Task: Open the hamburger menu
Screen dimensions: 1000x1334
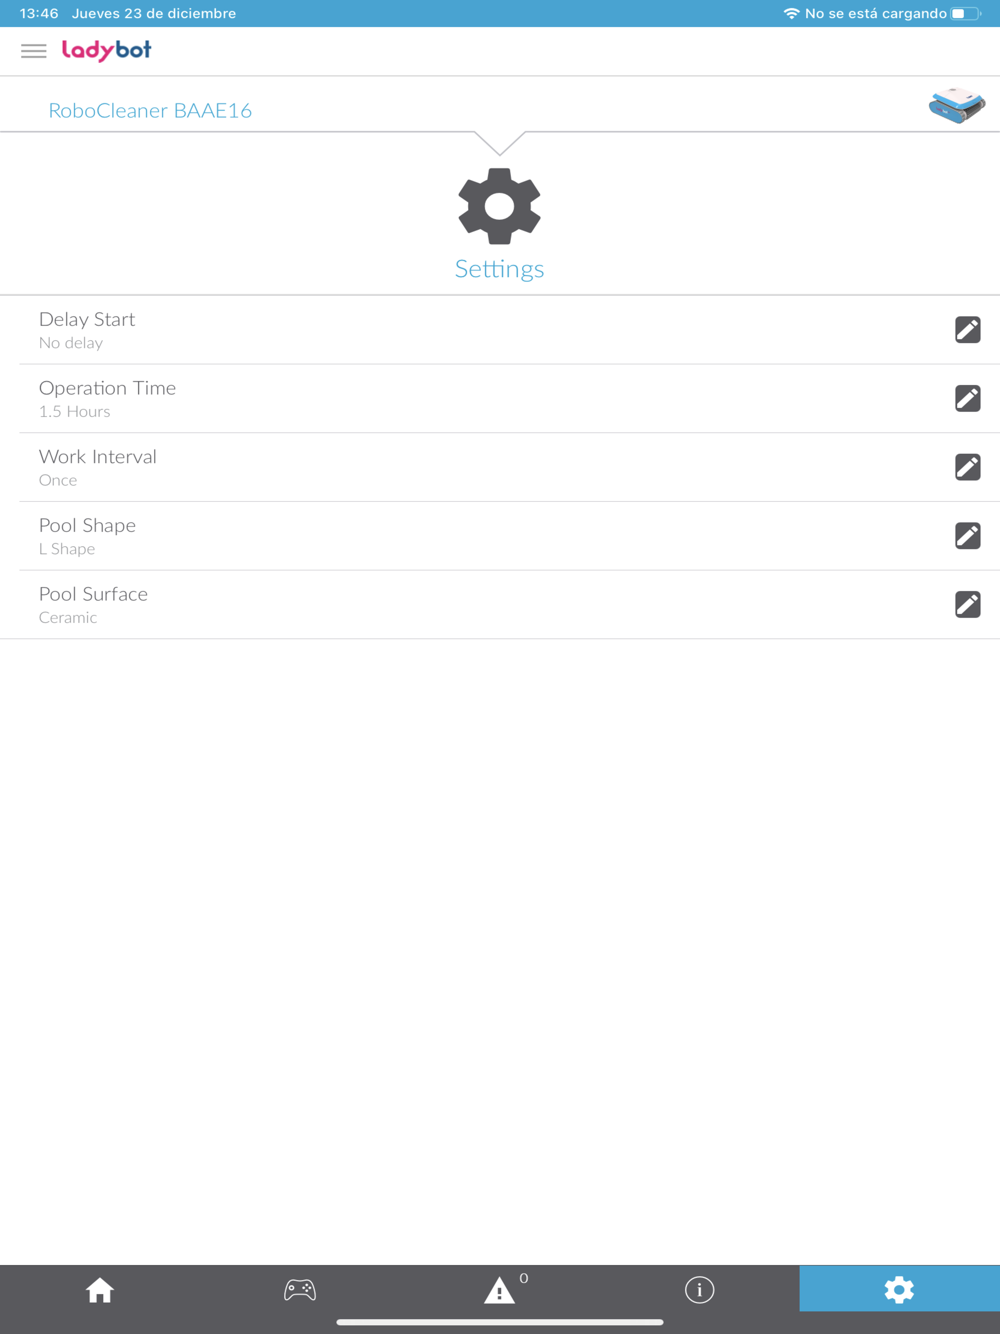Action: click(33, 51)
